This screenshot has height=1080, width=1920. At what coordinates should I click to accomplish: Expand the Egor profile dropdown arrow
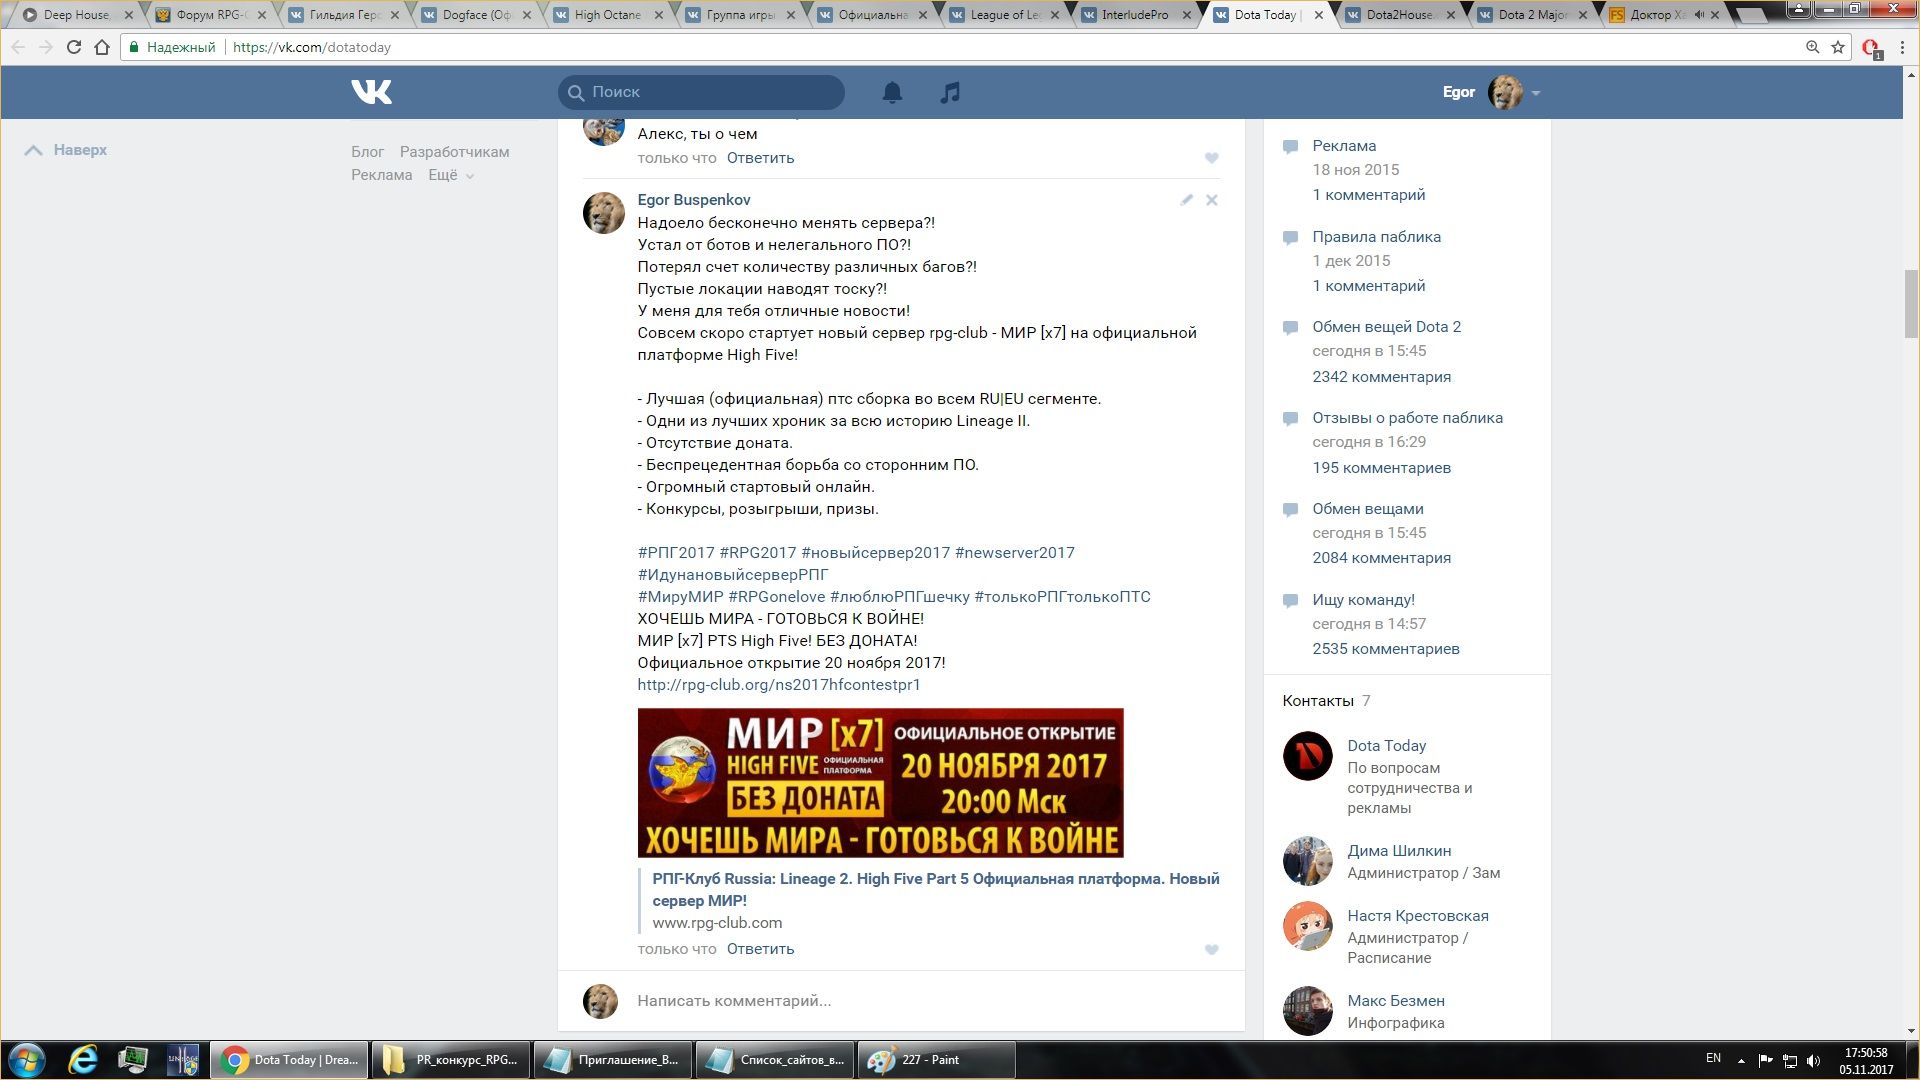pyautogui.click(x=1536, y=93)
